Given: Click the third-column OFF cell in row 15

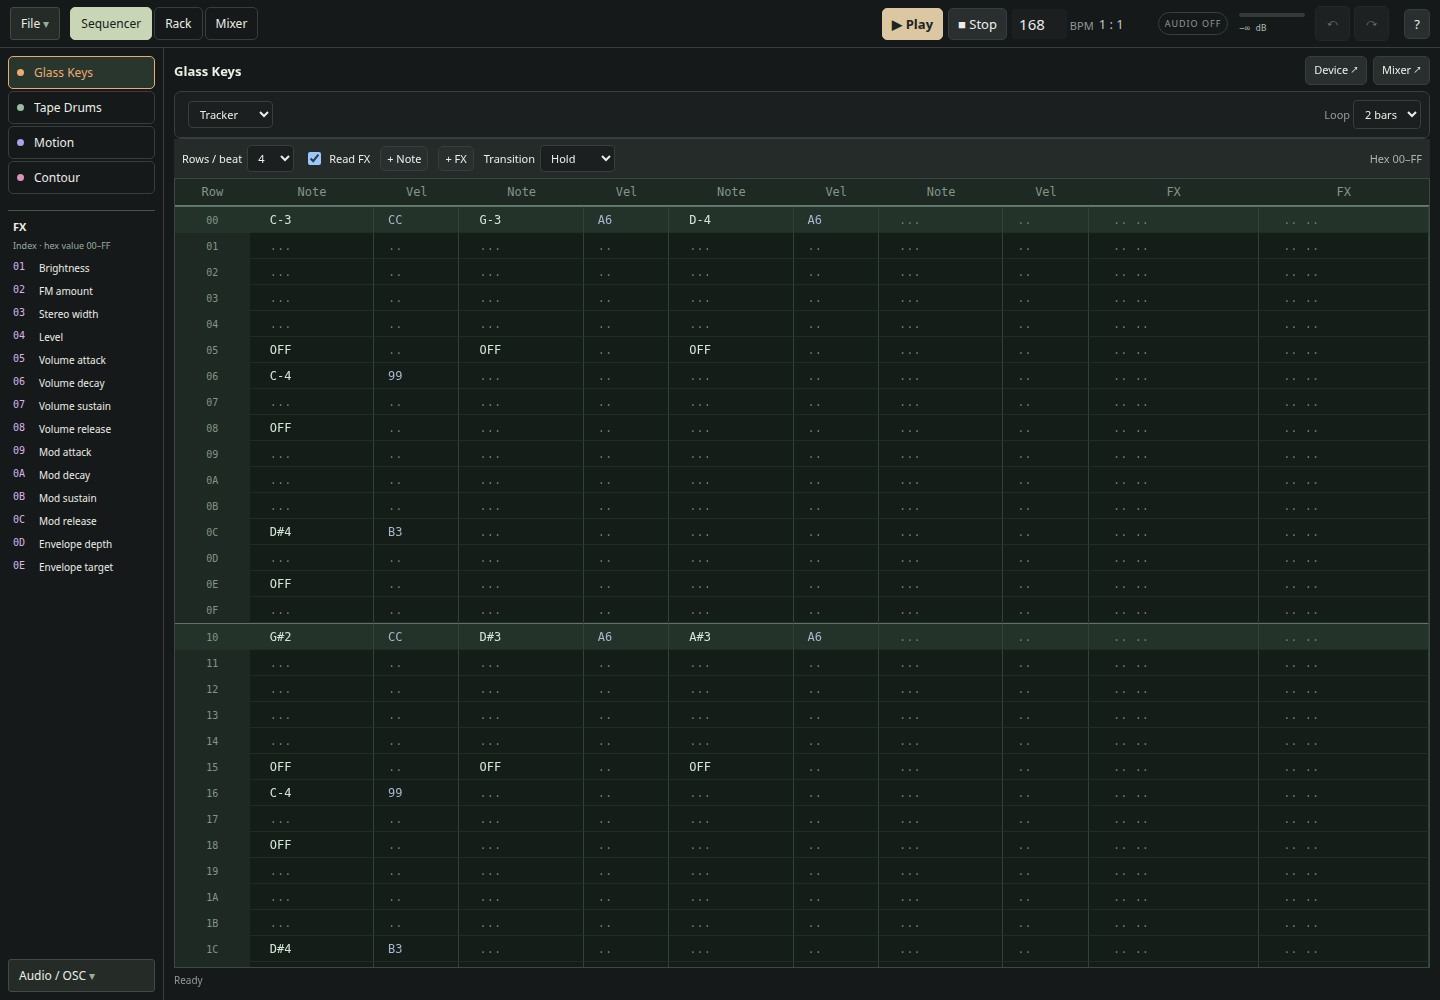Looking at the screenshot, I should (731, 767).
